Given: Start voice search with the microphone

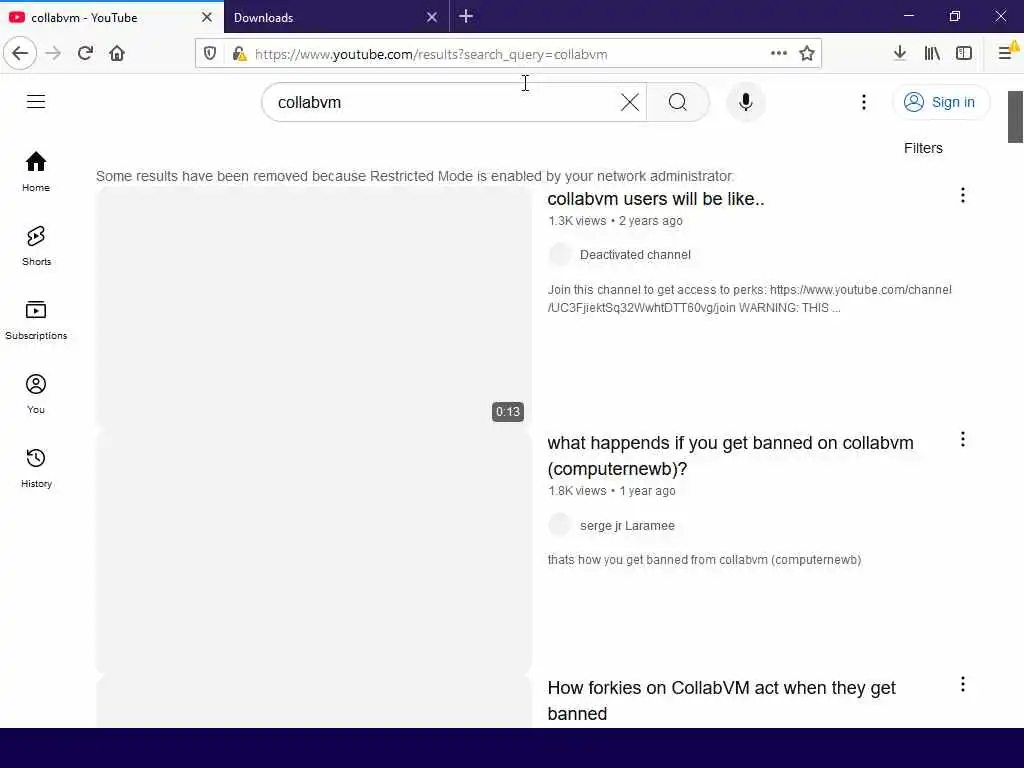Looking at the screenshot, I should tap(746, 102).
